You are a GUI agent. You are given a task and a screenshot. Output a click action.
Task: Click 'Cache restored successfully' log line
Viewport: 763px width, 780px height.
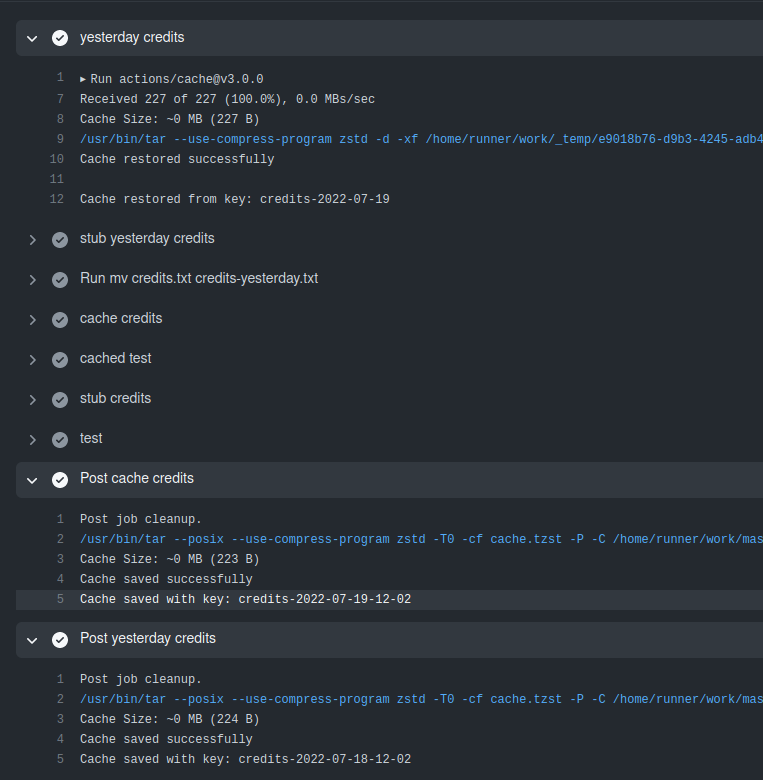177,159
